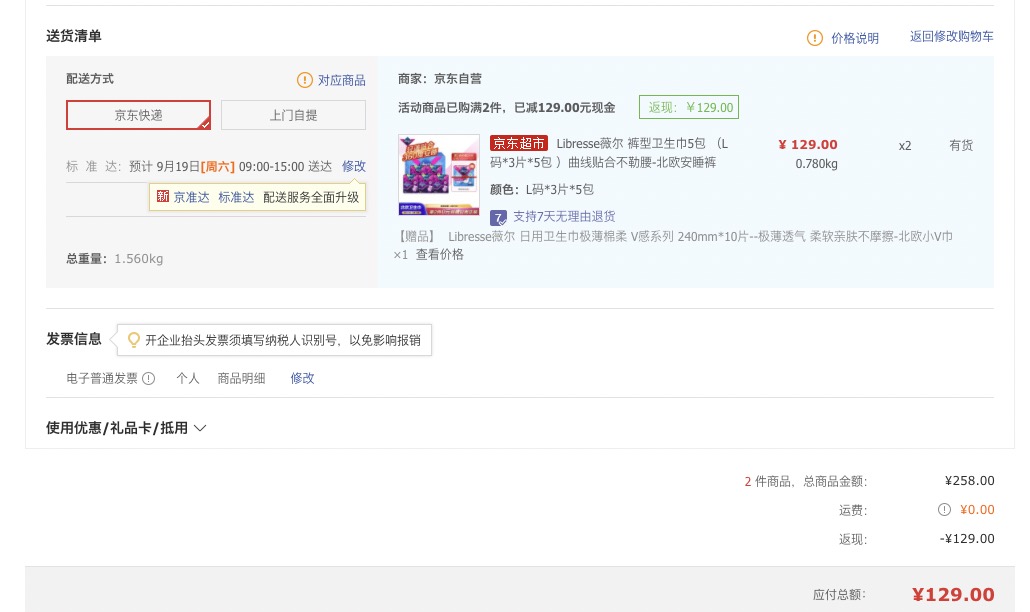Click the 个人 invoice title text
The width and height of the screenshot is (1030, 612).
click(x=188, y=378)
